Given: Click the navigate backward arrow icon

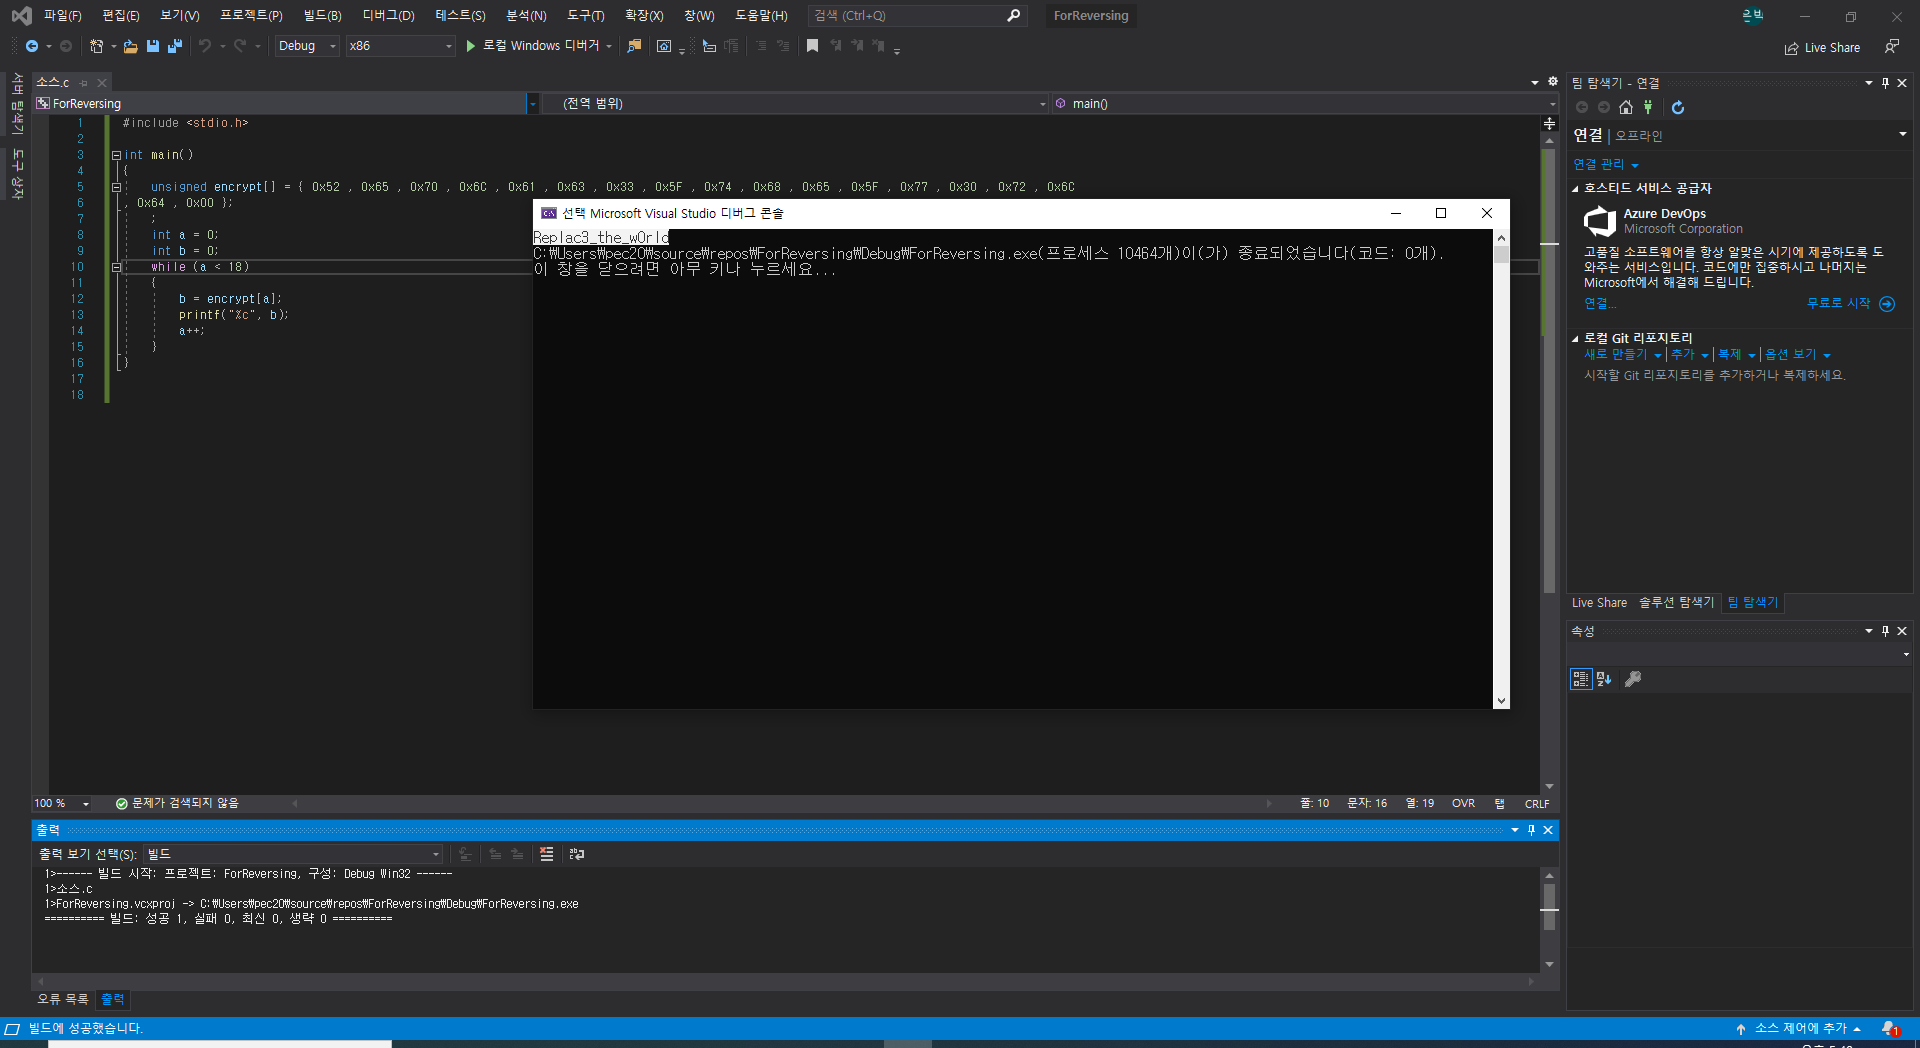Looking at the screenshot, I should 32,46.
